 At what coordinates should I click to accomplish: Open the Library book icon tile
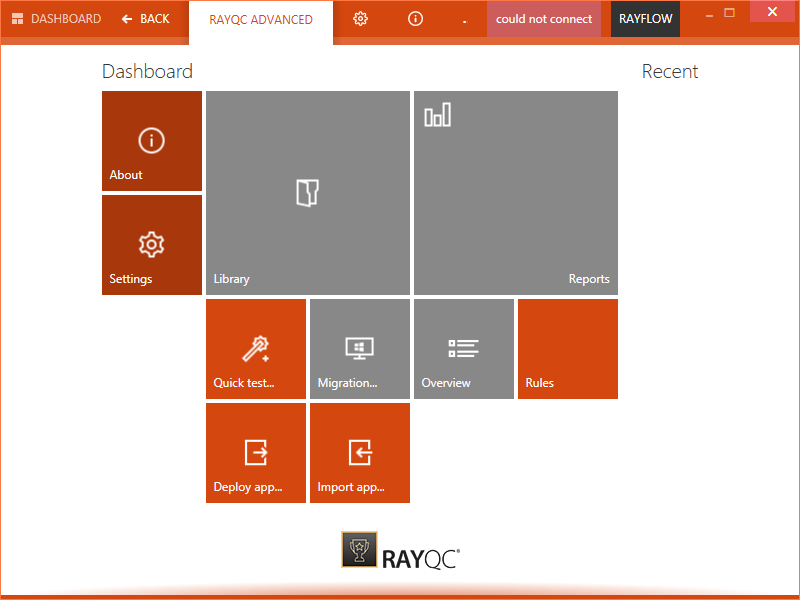pos(307,193)
